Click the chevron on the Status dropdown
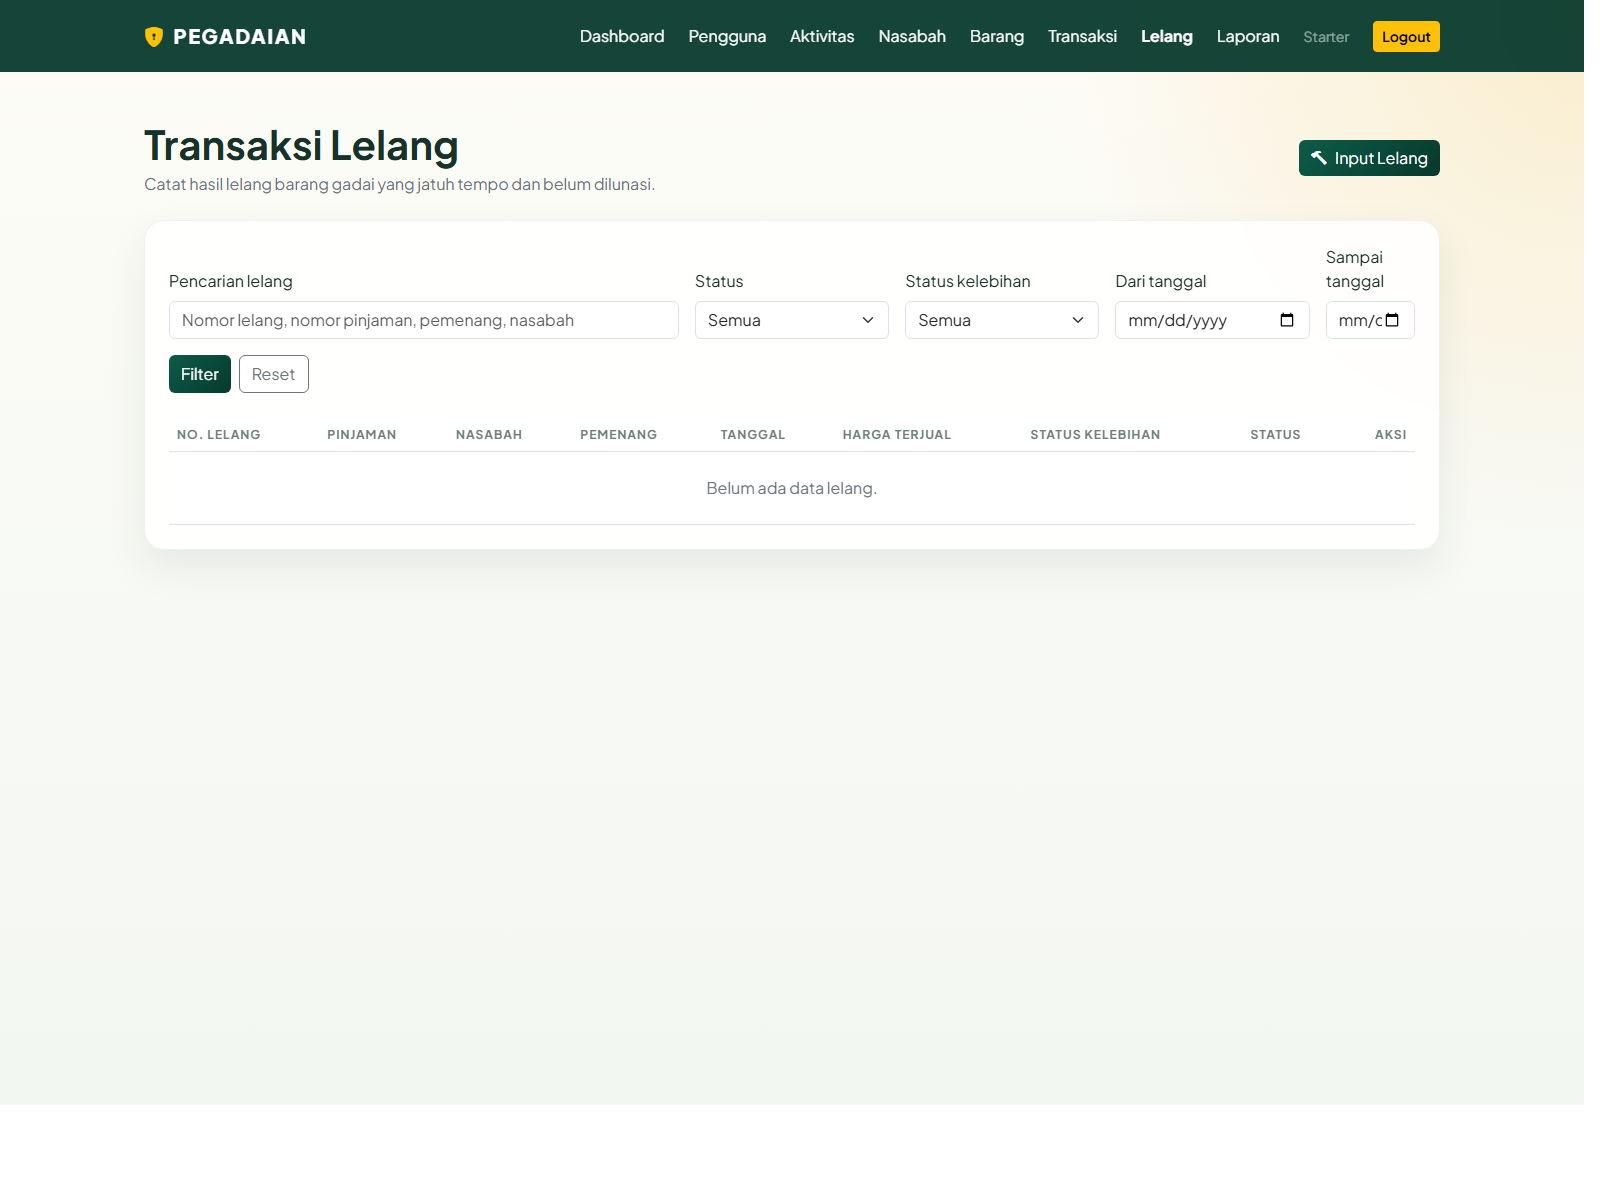The width and height of the screenshot is (1600, 1200). pos(868,320)
